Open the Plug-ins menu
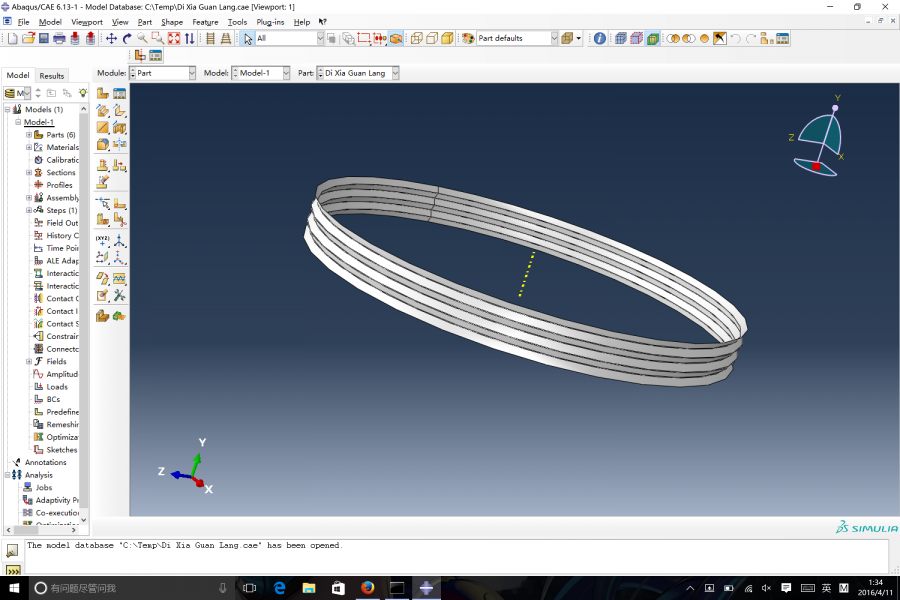This screenshot has width=900, height=600. 270,21
